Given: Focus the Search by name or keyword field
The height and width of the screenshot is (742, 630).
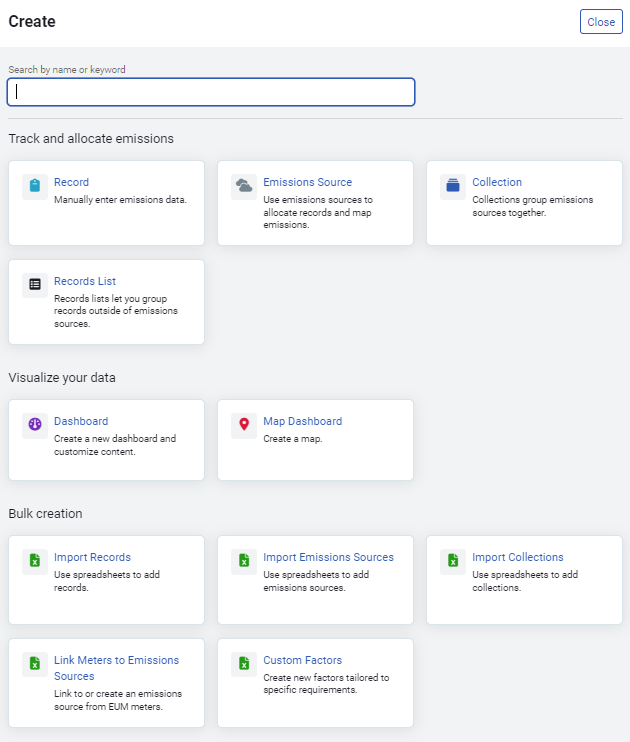Looking at the screenshot, I should [211, 92].
